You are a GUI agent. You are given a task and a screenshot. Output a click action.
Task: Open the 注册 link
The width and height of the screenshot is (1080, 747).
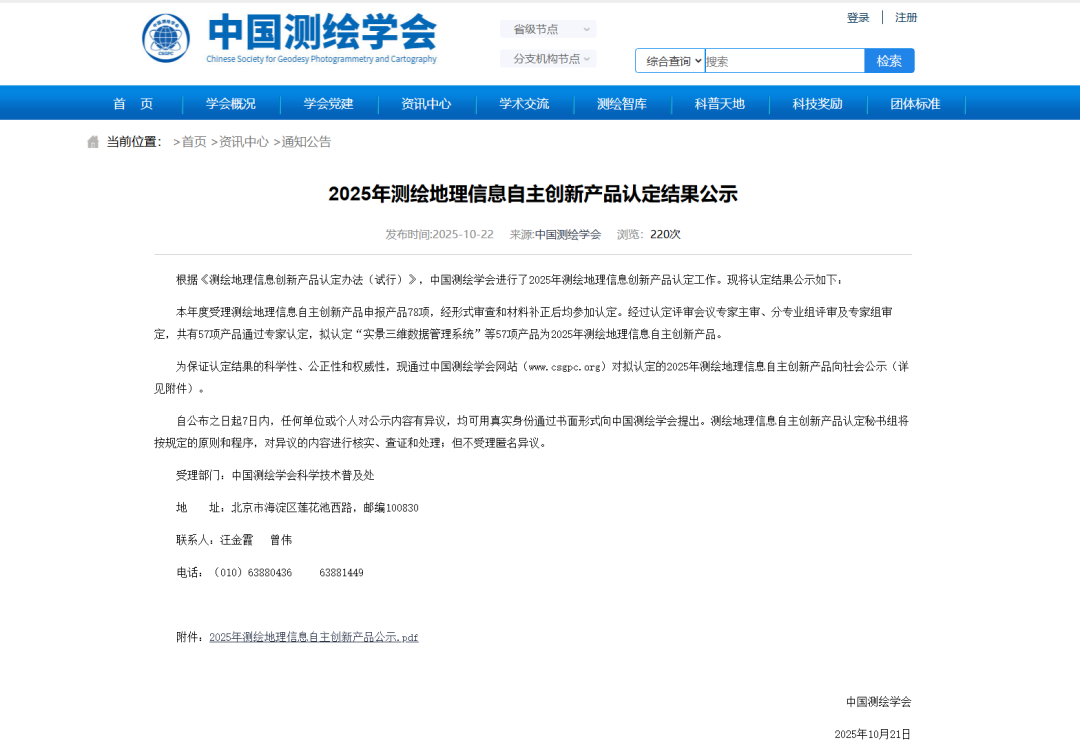click(906, 18)
